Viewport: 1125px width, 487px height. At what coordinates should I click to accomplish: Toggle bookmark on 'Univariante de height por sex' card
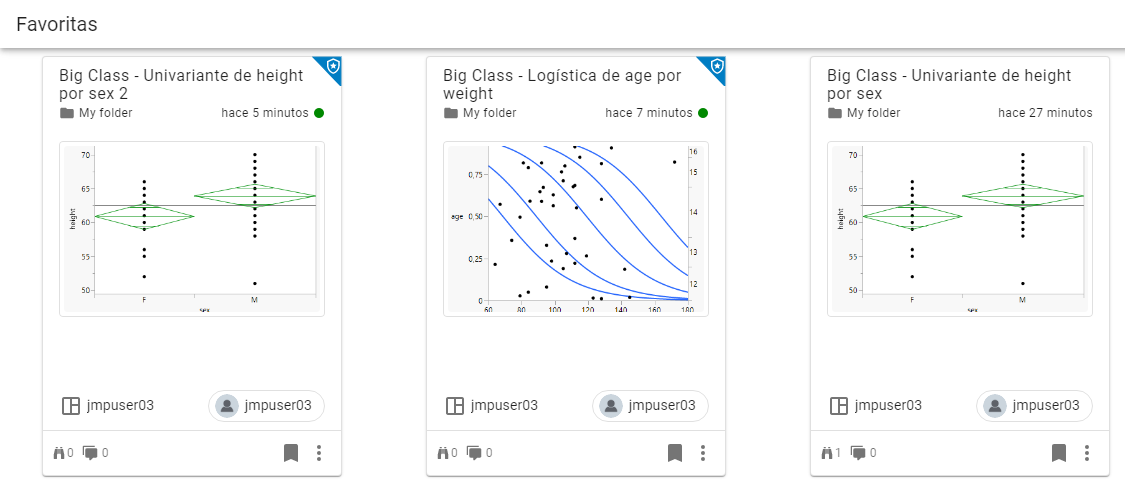(1059, 453)
